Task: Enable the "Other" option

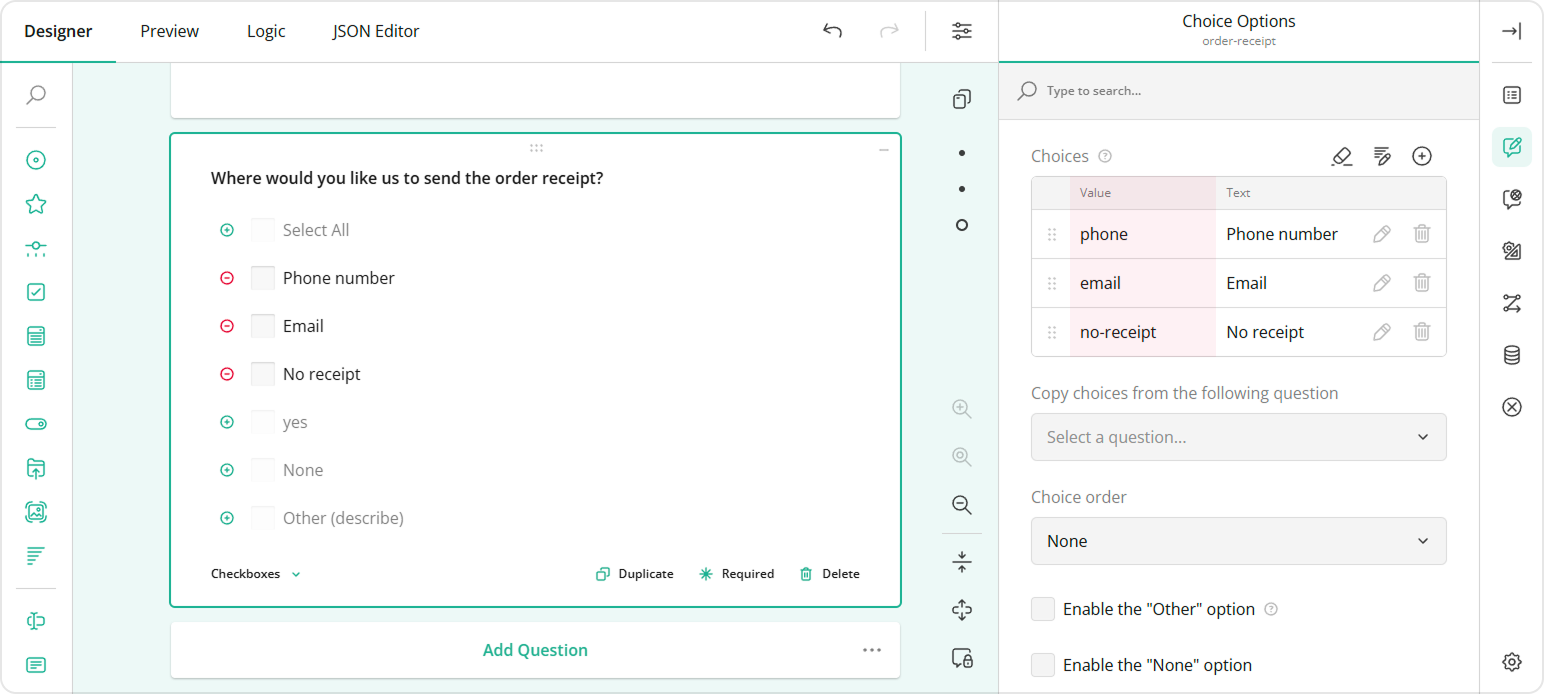Action: pos(1043,608)
